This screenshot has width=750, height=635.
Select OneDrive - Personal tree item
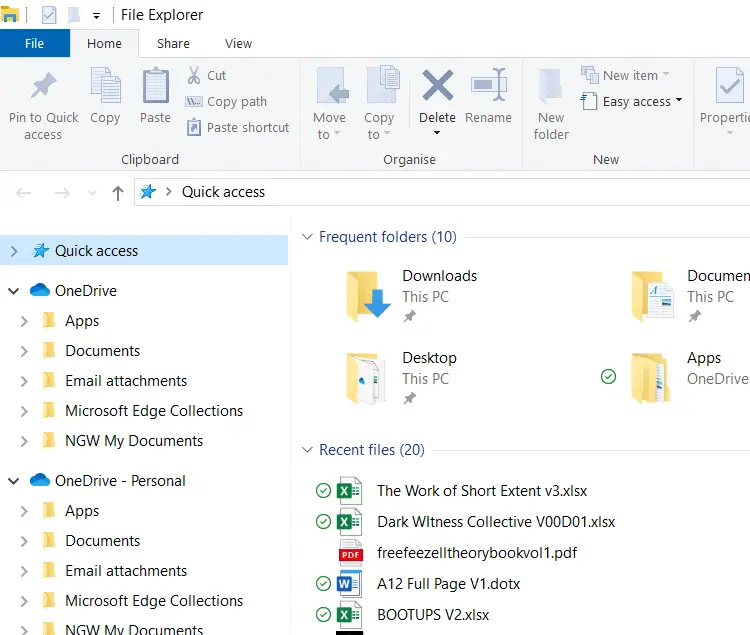point(108,481)
